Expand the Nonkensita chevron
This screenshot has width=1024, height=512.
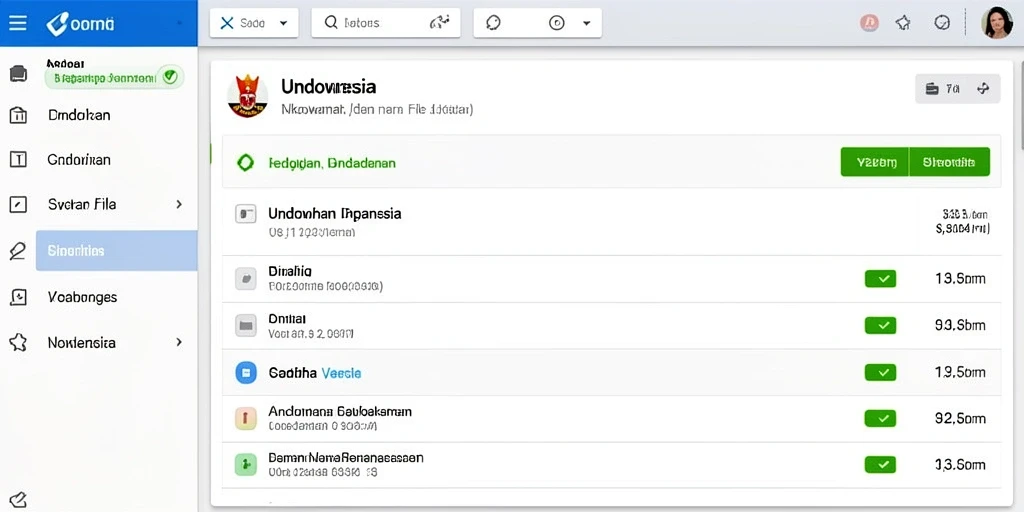point(179,342)
